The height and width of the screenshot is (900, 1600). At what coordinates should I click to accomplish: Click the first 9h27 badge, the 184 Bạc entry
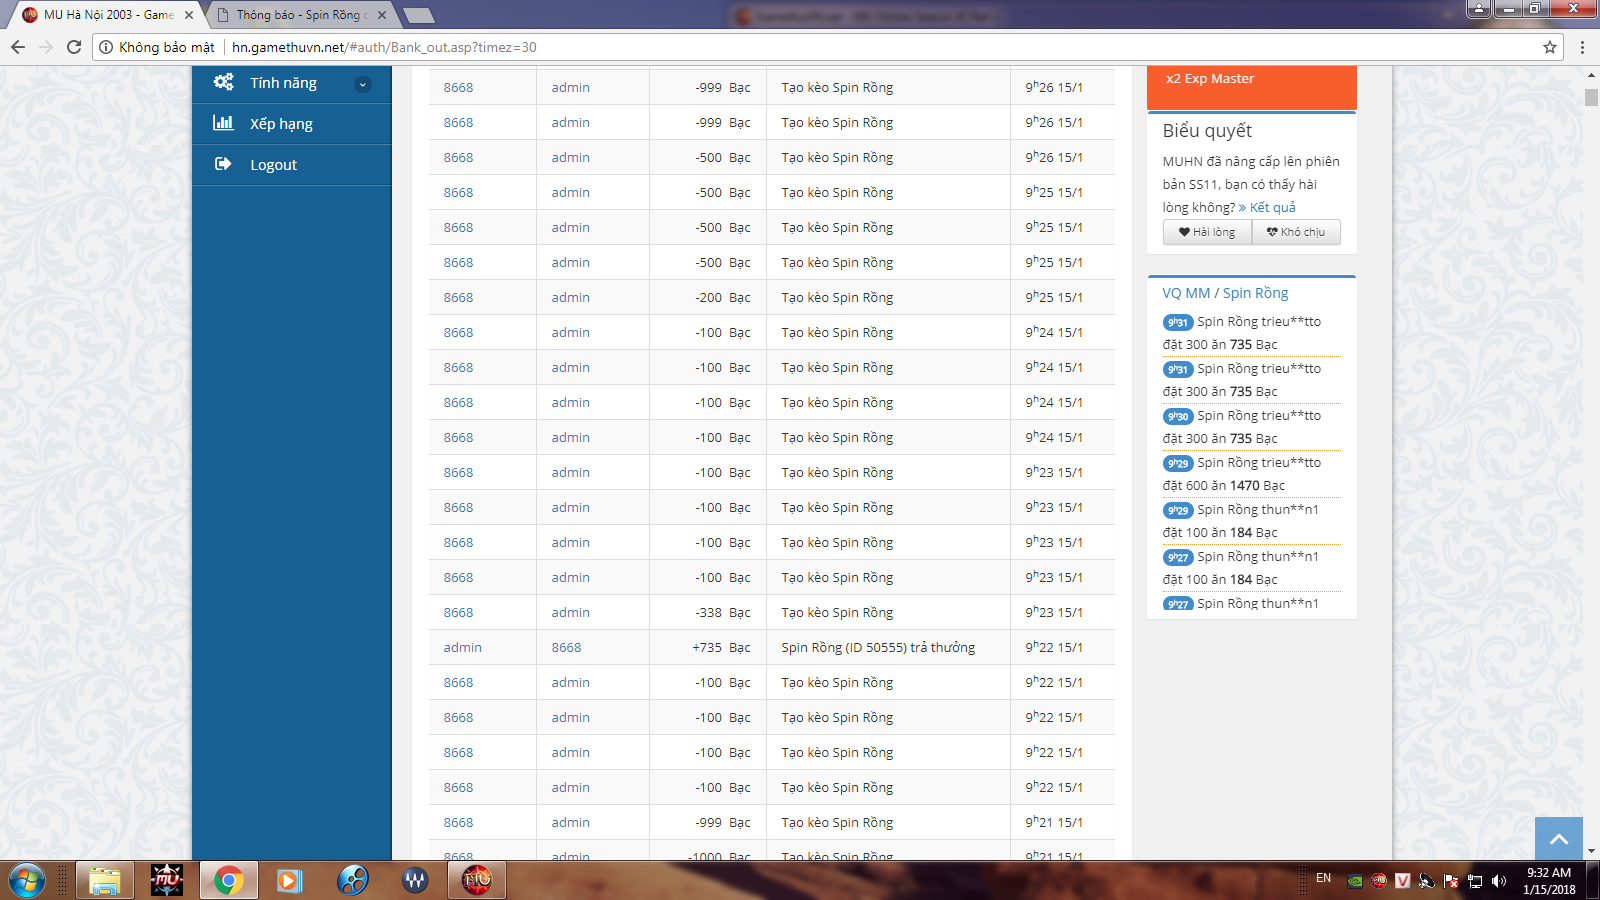[1178, 557]
